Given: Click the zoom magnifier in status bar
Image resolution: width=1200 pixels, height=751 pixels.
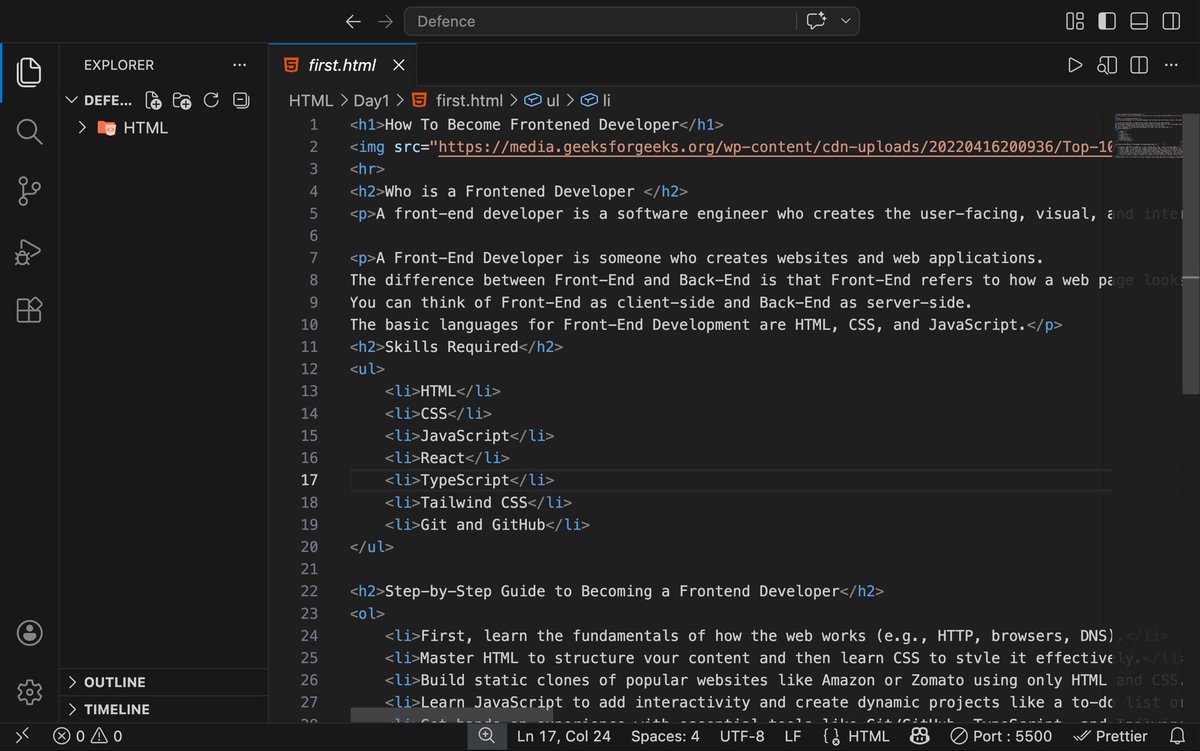Looking at the screenshot, I should pos(486,736).
